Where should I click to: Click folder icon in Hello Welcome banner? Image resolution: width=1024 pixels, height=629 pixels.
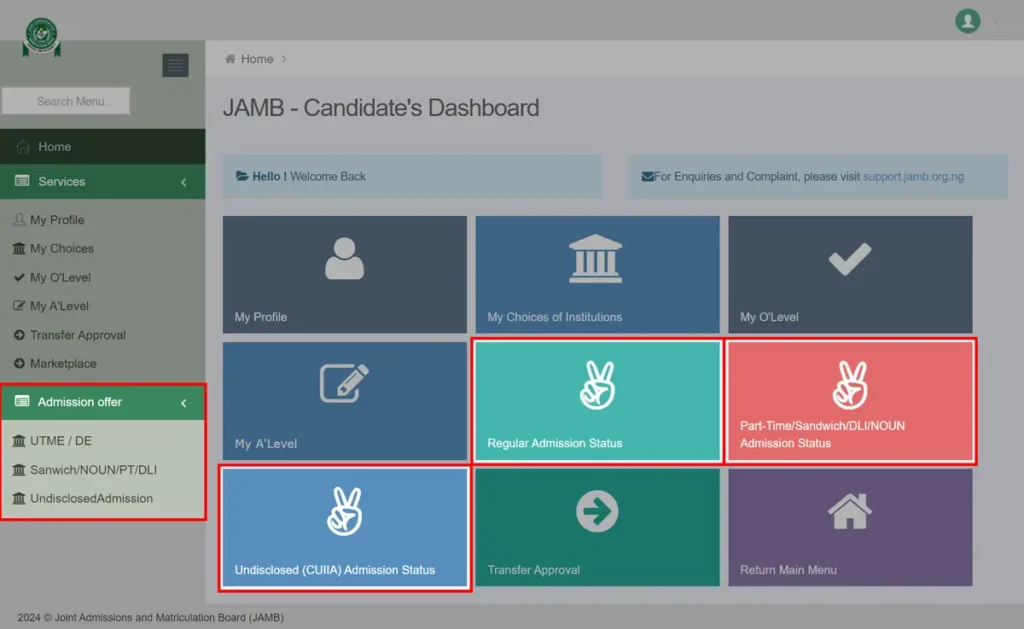point(242,176)
